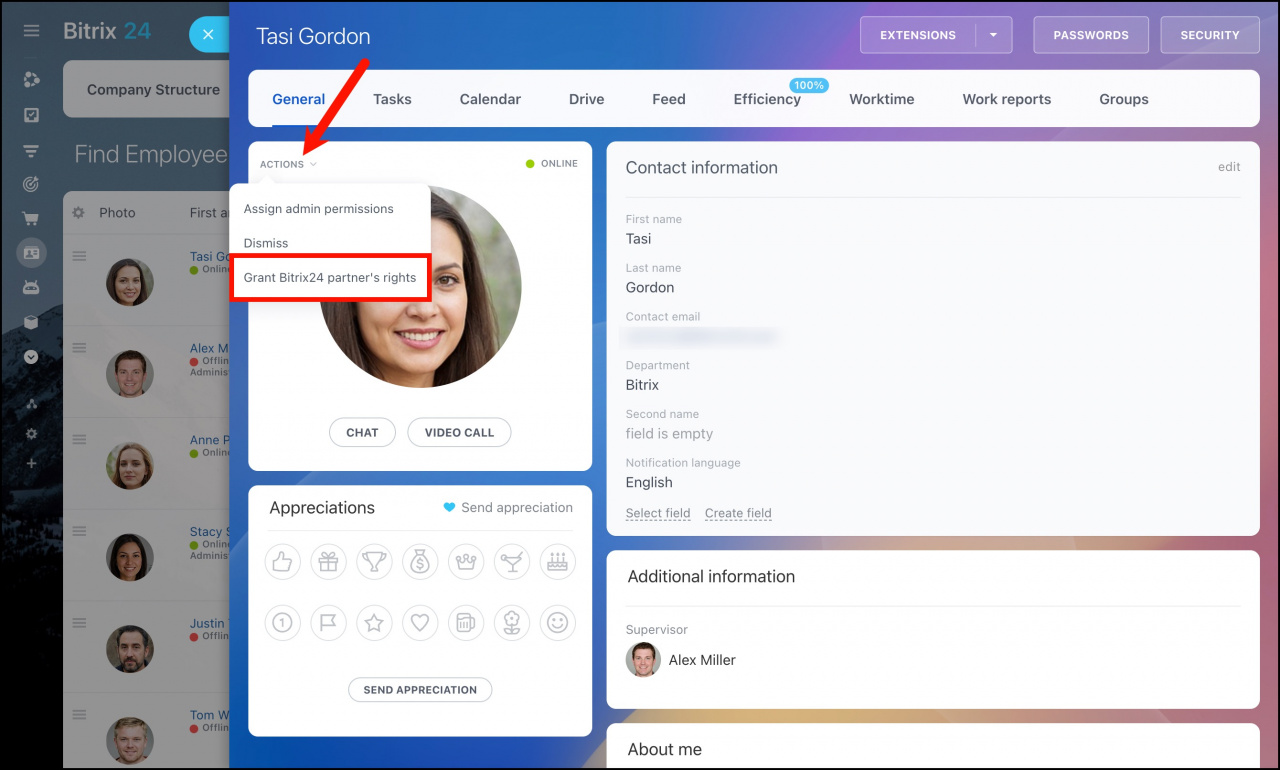The image size is (1280, 770).
Task: Click edit in Contact information
Action: pyautogui.click(x=1229, y=167)
